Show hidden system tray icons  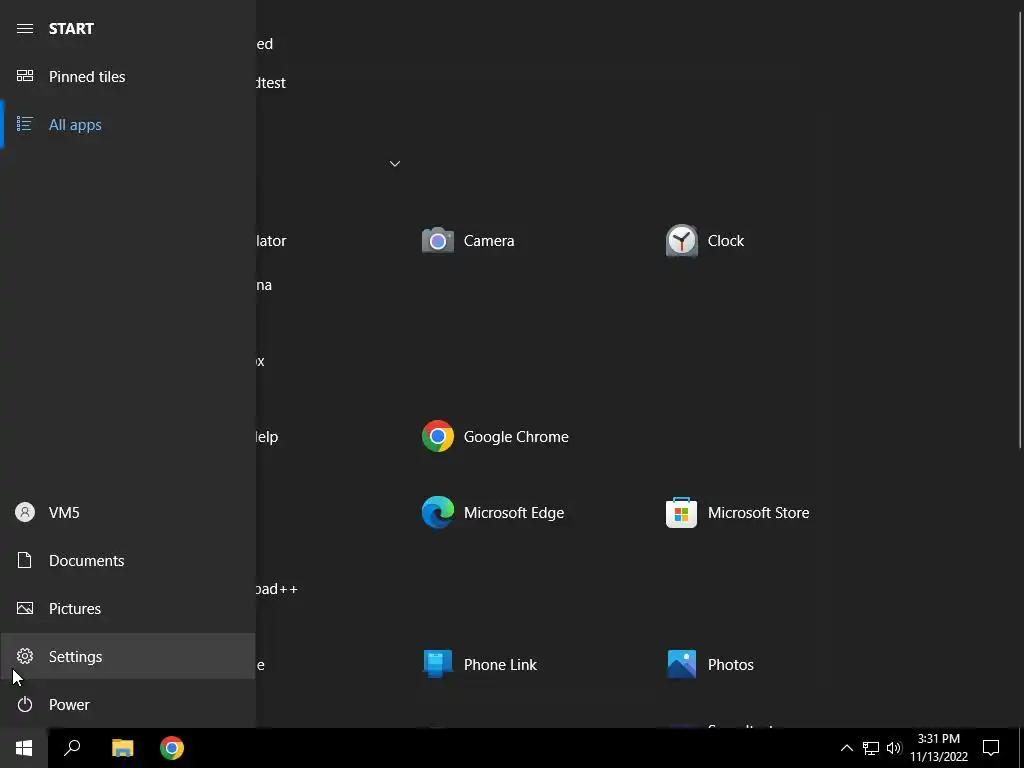[846, 748]
